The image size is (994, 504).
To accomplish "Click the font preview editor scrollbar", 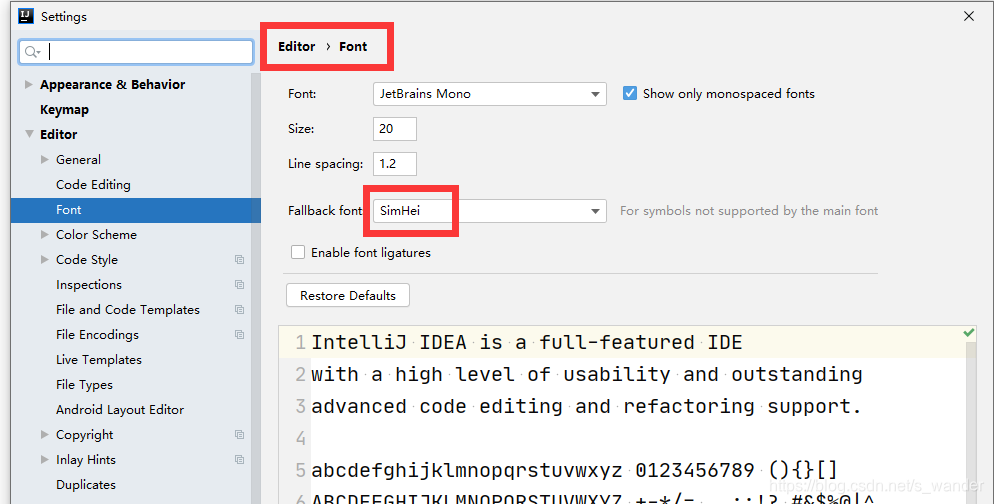I will (971, 422).
